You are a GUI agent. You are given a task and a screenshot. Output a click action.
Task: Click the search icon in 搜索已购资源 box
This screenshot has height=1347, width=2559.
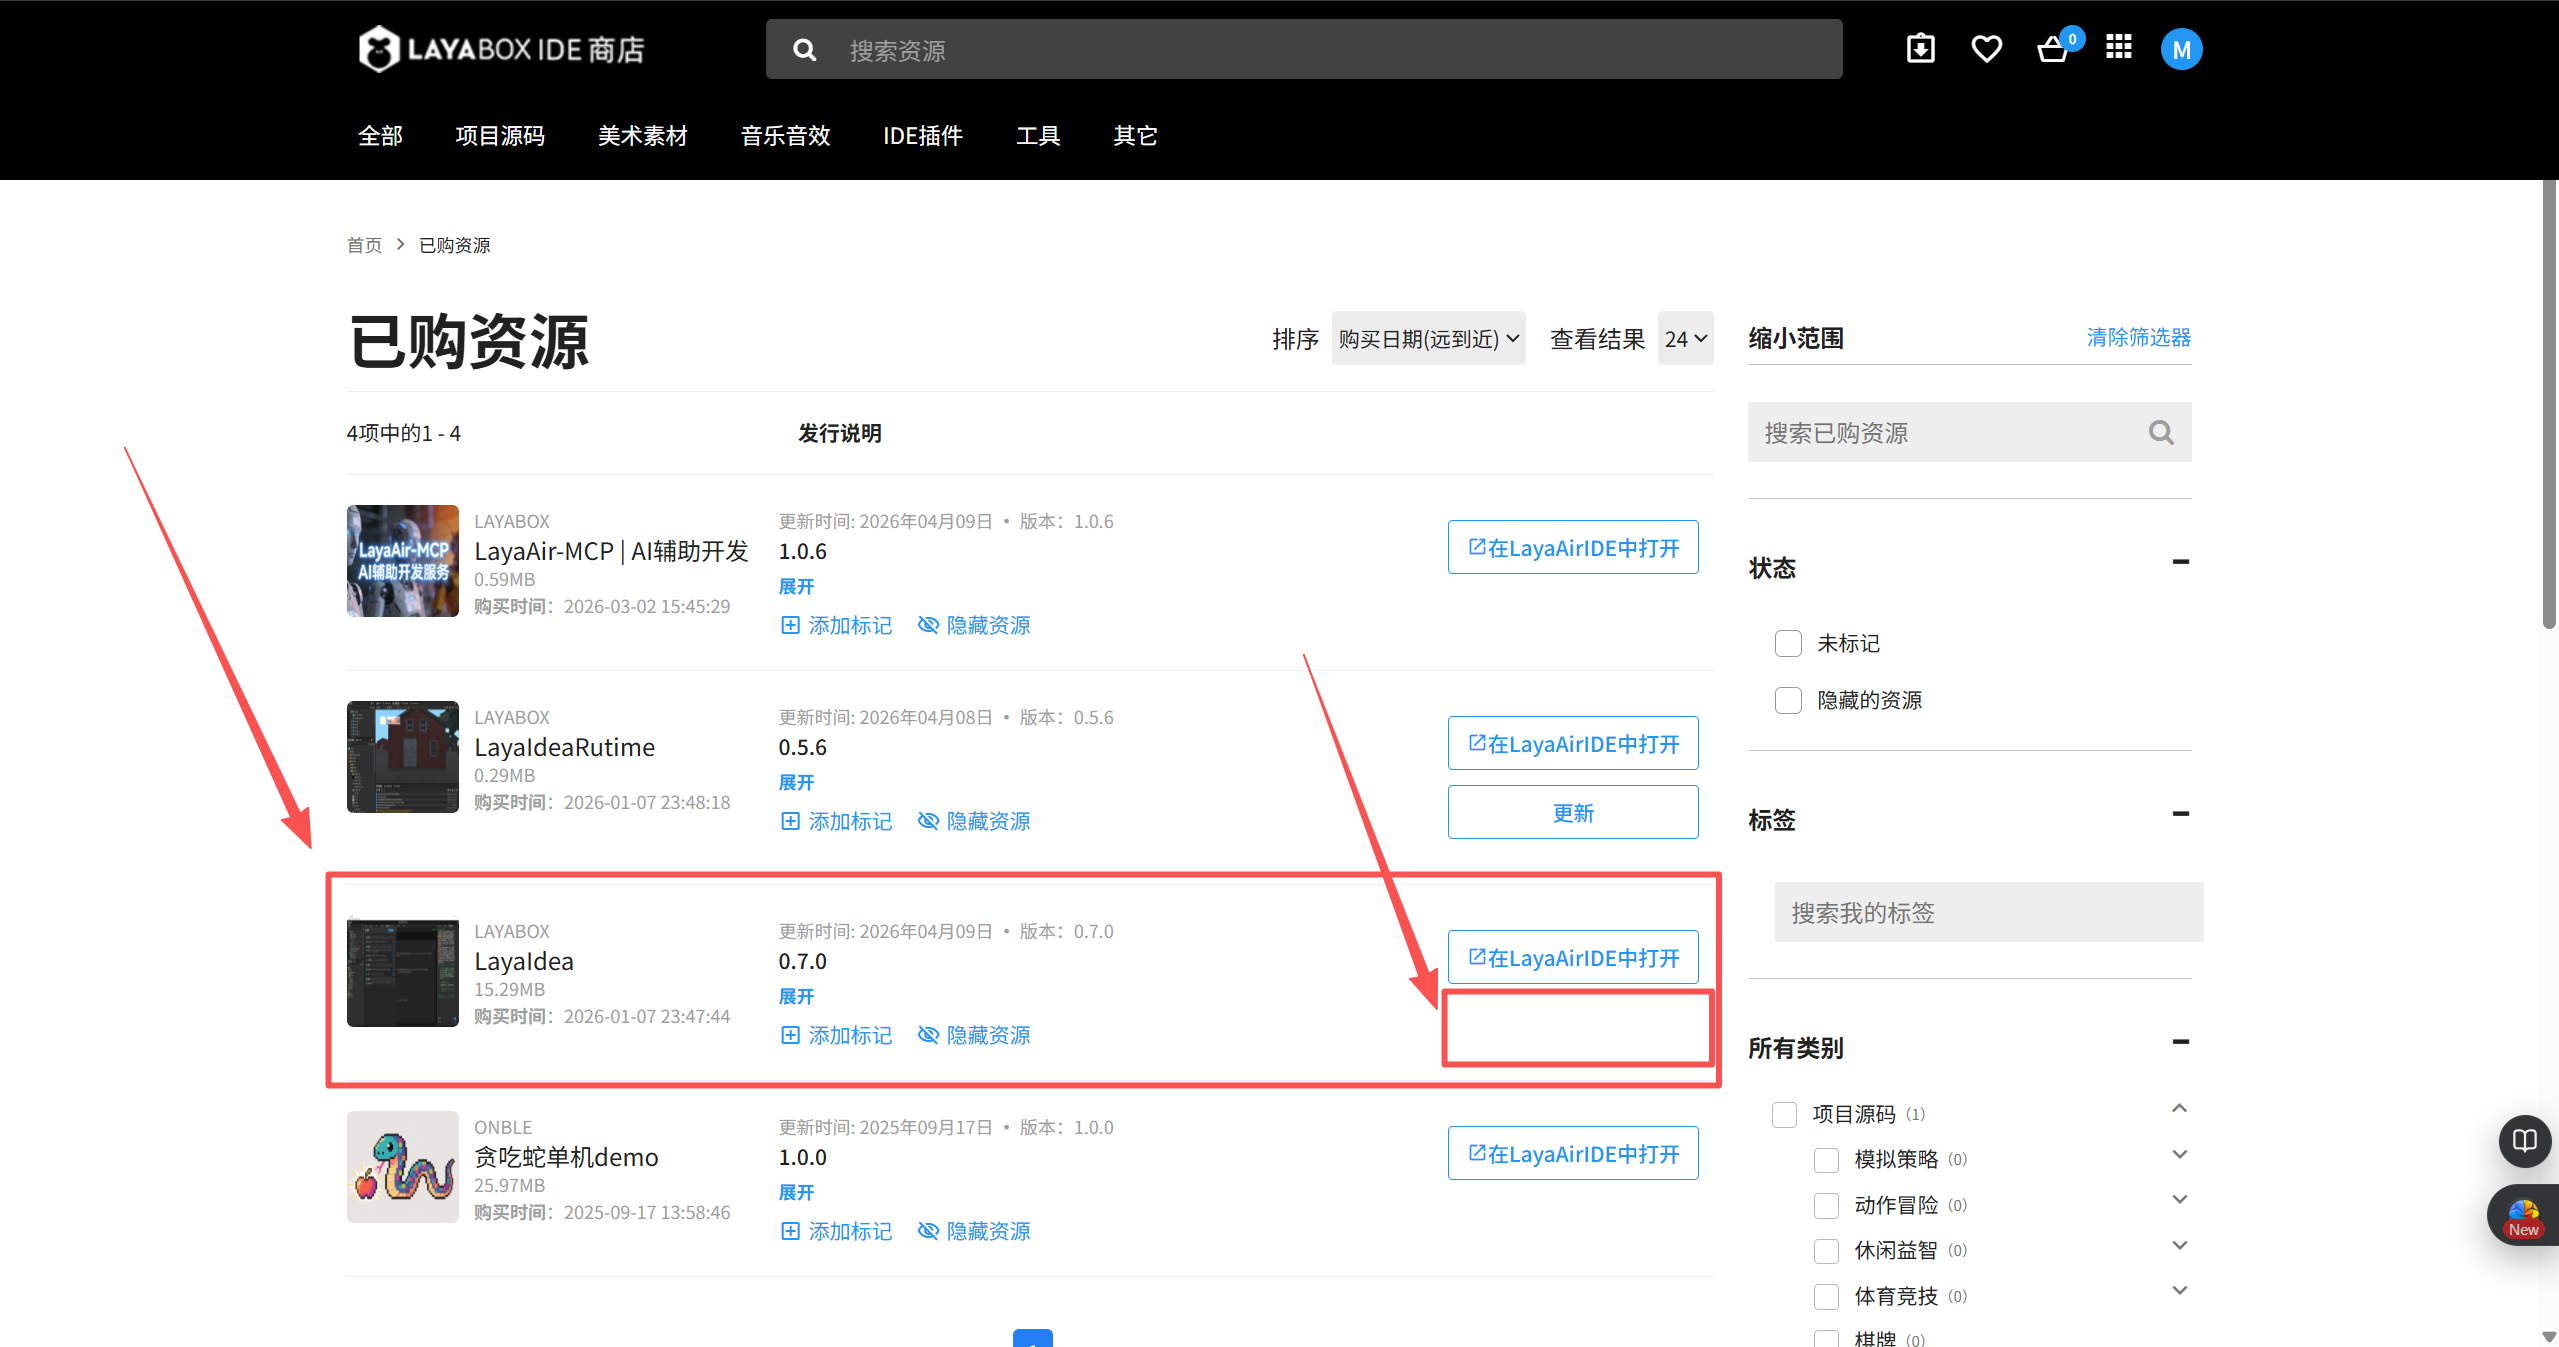pyautogui.click(x=2160, y=433)
